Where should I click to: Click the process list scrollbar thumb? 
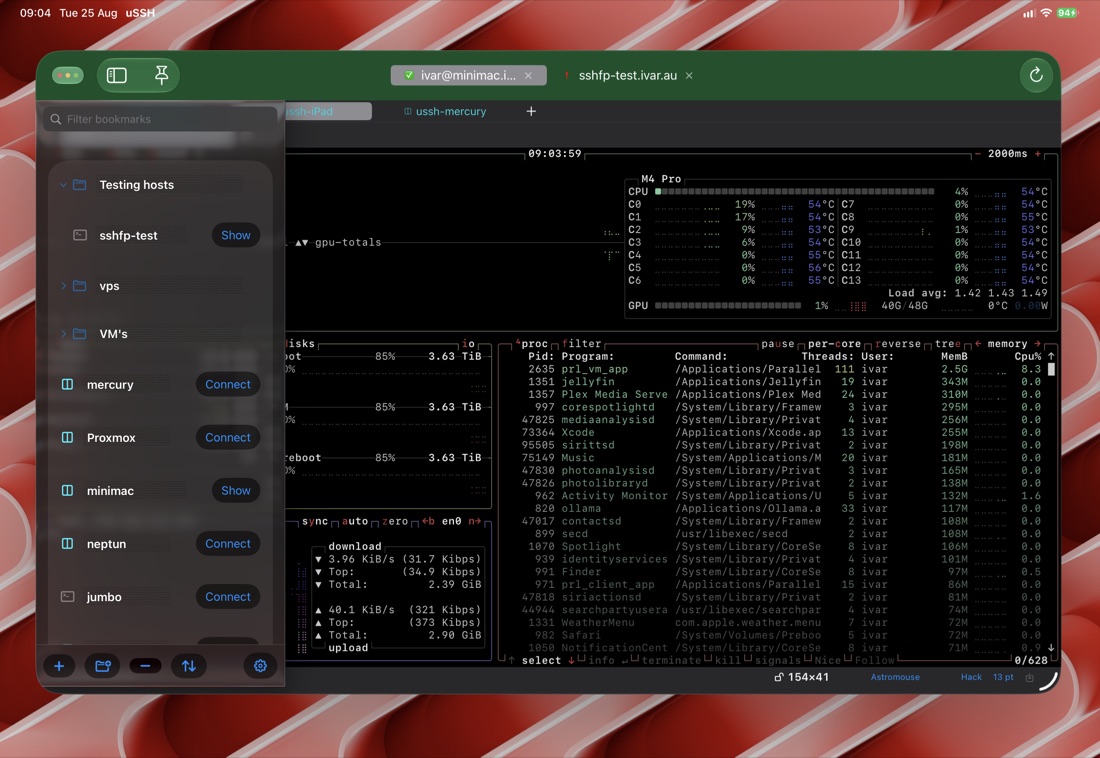(x=1051, y=369)
